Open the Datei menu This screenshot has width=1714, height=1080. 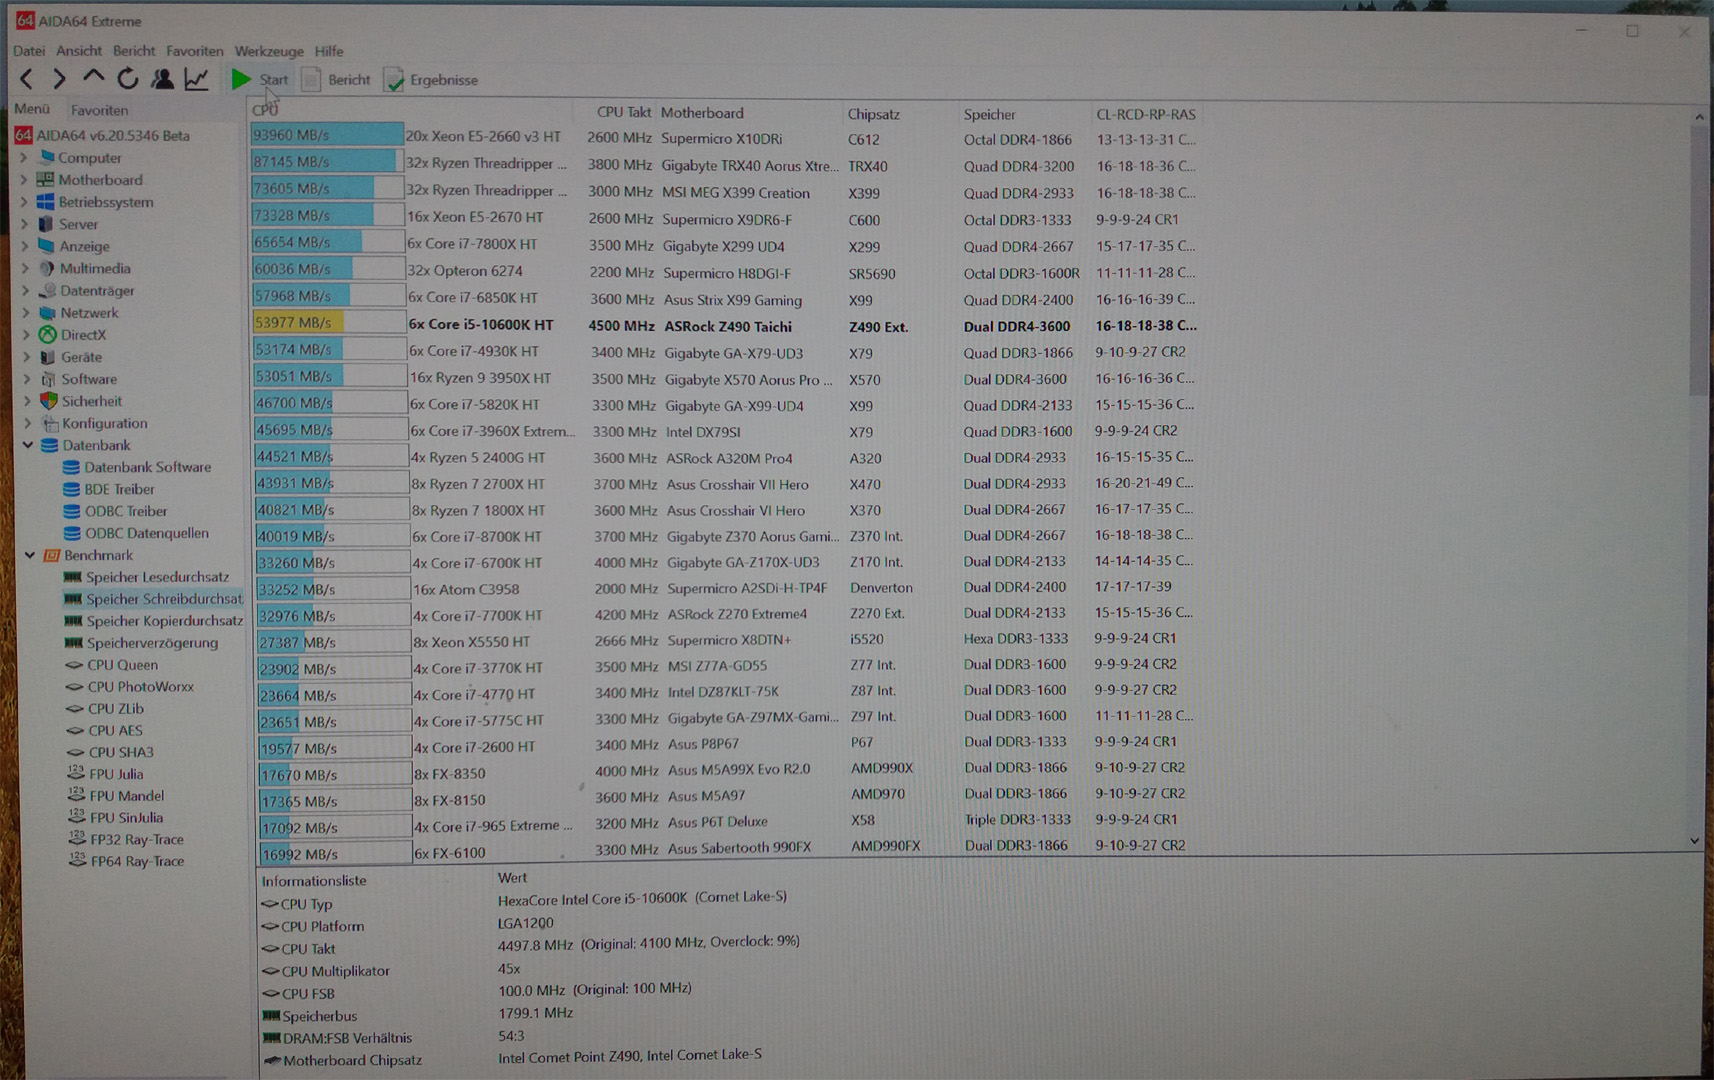(29, 51)
